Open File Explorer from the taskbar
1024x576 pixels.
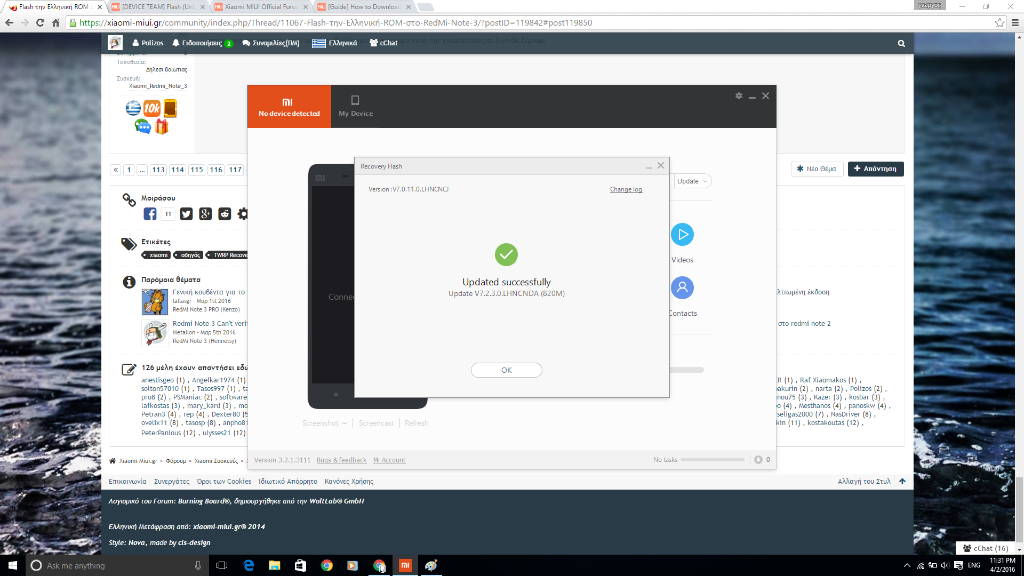pyautogui.click(x=274, y=566)
